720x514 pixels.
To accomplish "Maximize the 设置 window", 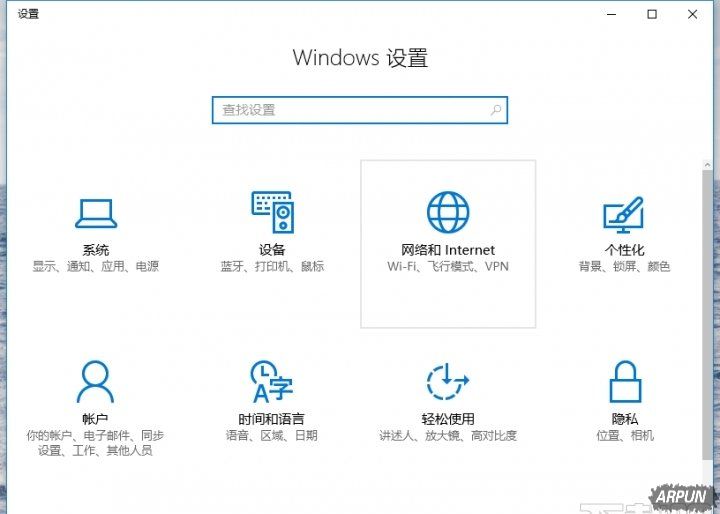I will [x=652, y=14].
